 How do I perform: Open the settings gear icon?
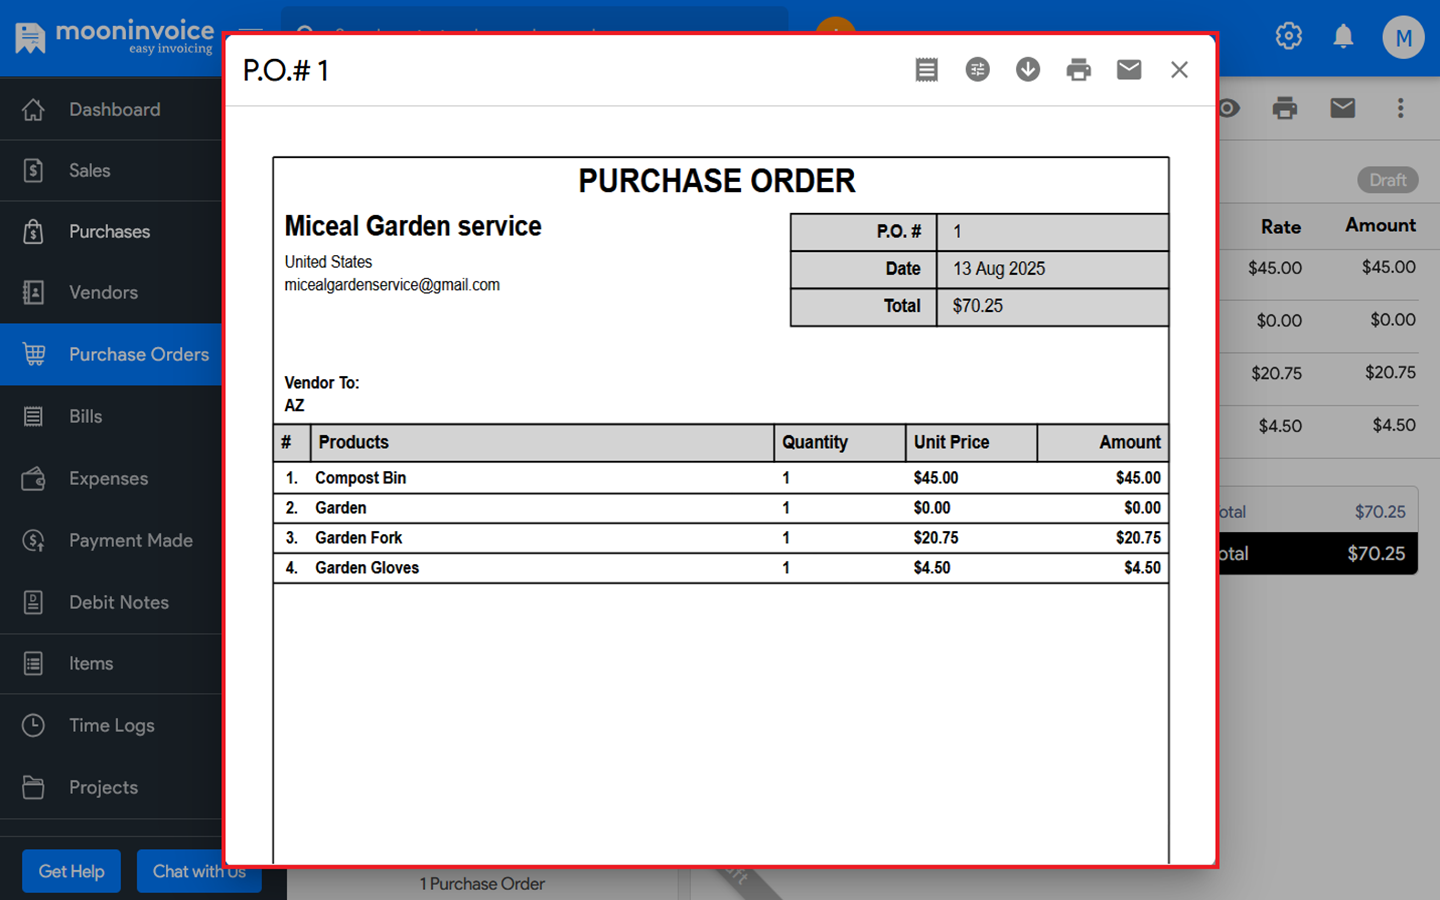pos(1288,37)
